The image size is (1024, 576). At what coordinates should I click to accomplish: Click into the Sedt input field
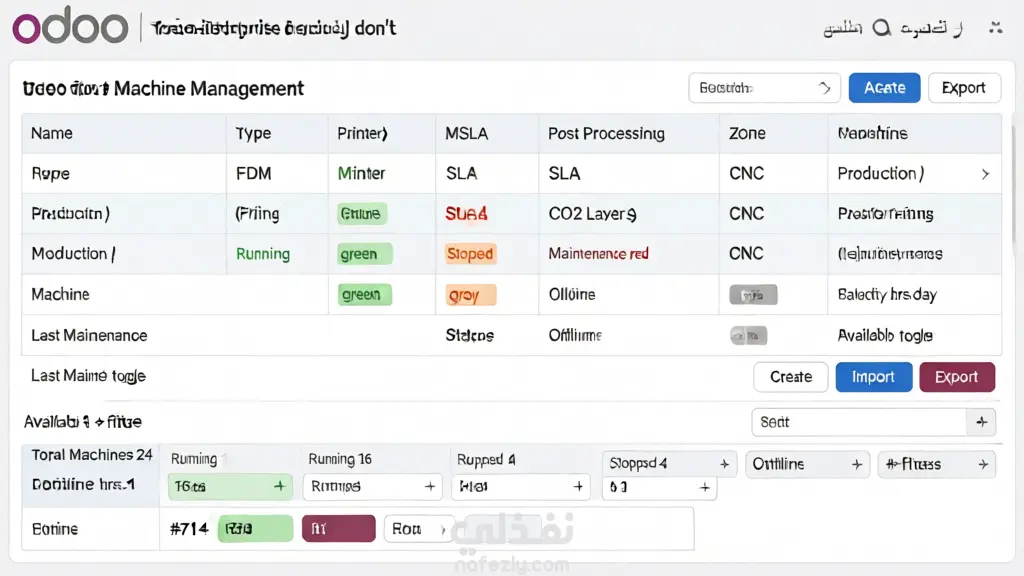point(859,422)
